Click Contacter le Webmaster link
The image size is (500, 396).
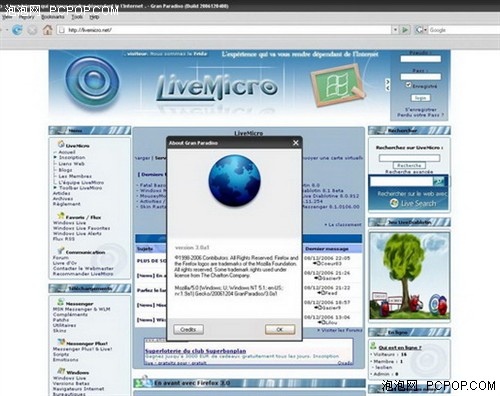83,268
